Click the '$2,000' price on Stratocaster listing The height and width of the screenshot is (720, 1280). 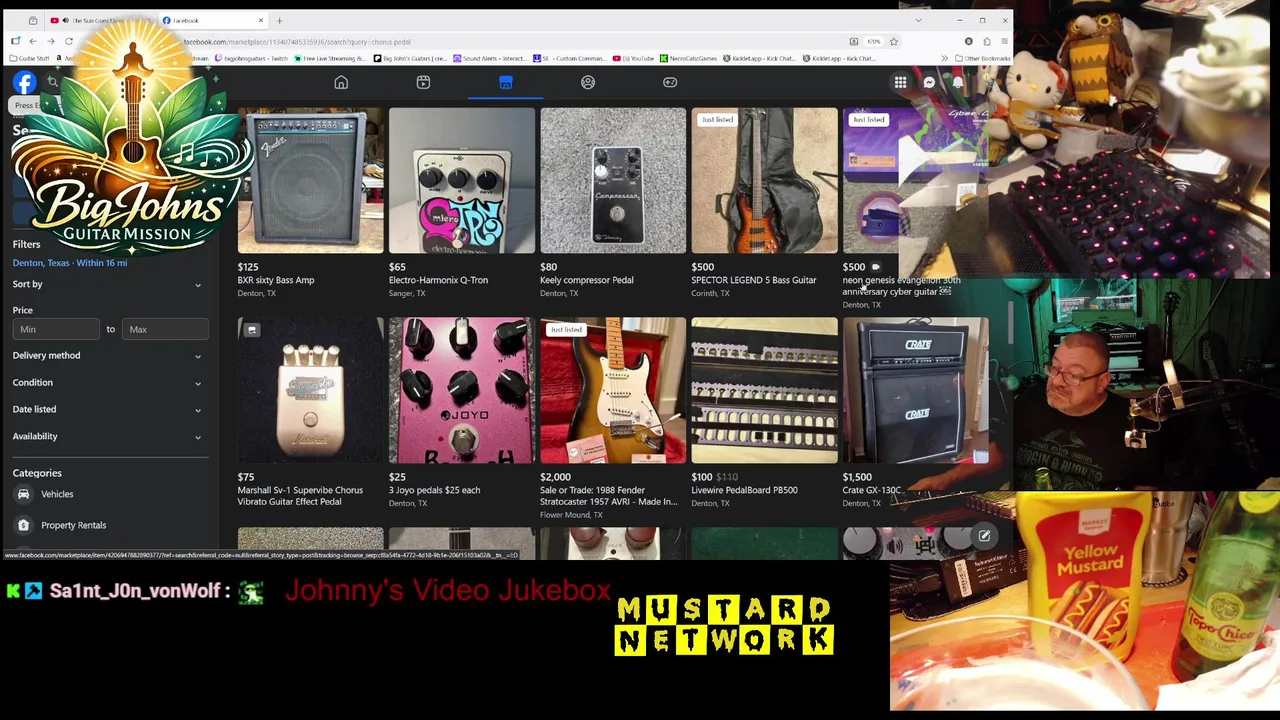pyautogui.click(x=555, y=477)
